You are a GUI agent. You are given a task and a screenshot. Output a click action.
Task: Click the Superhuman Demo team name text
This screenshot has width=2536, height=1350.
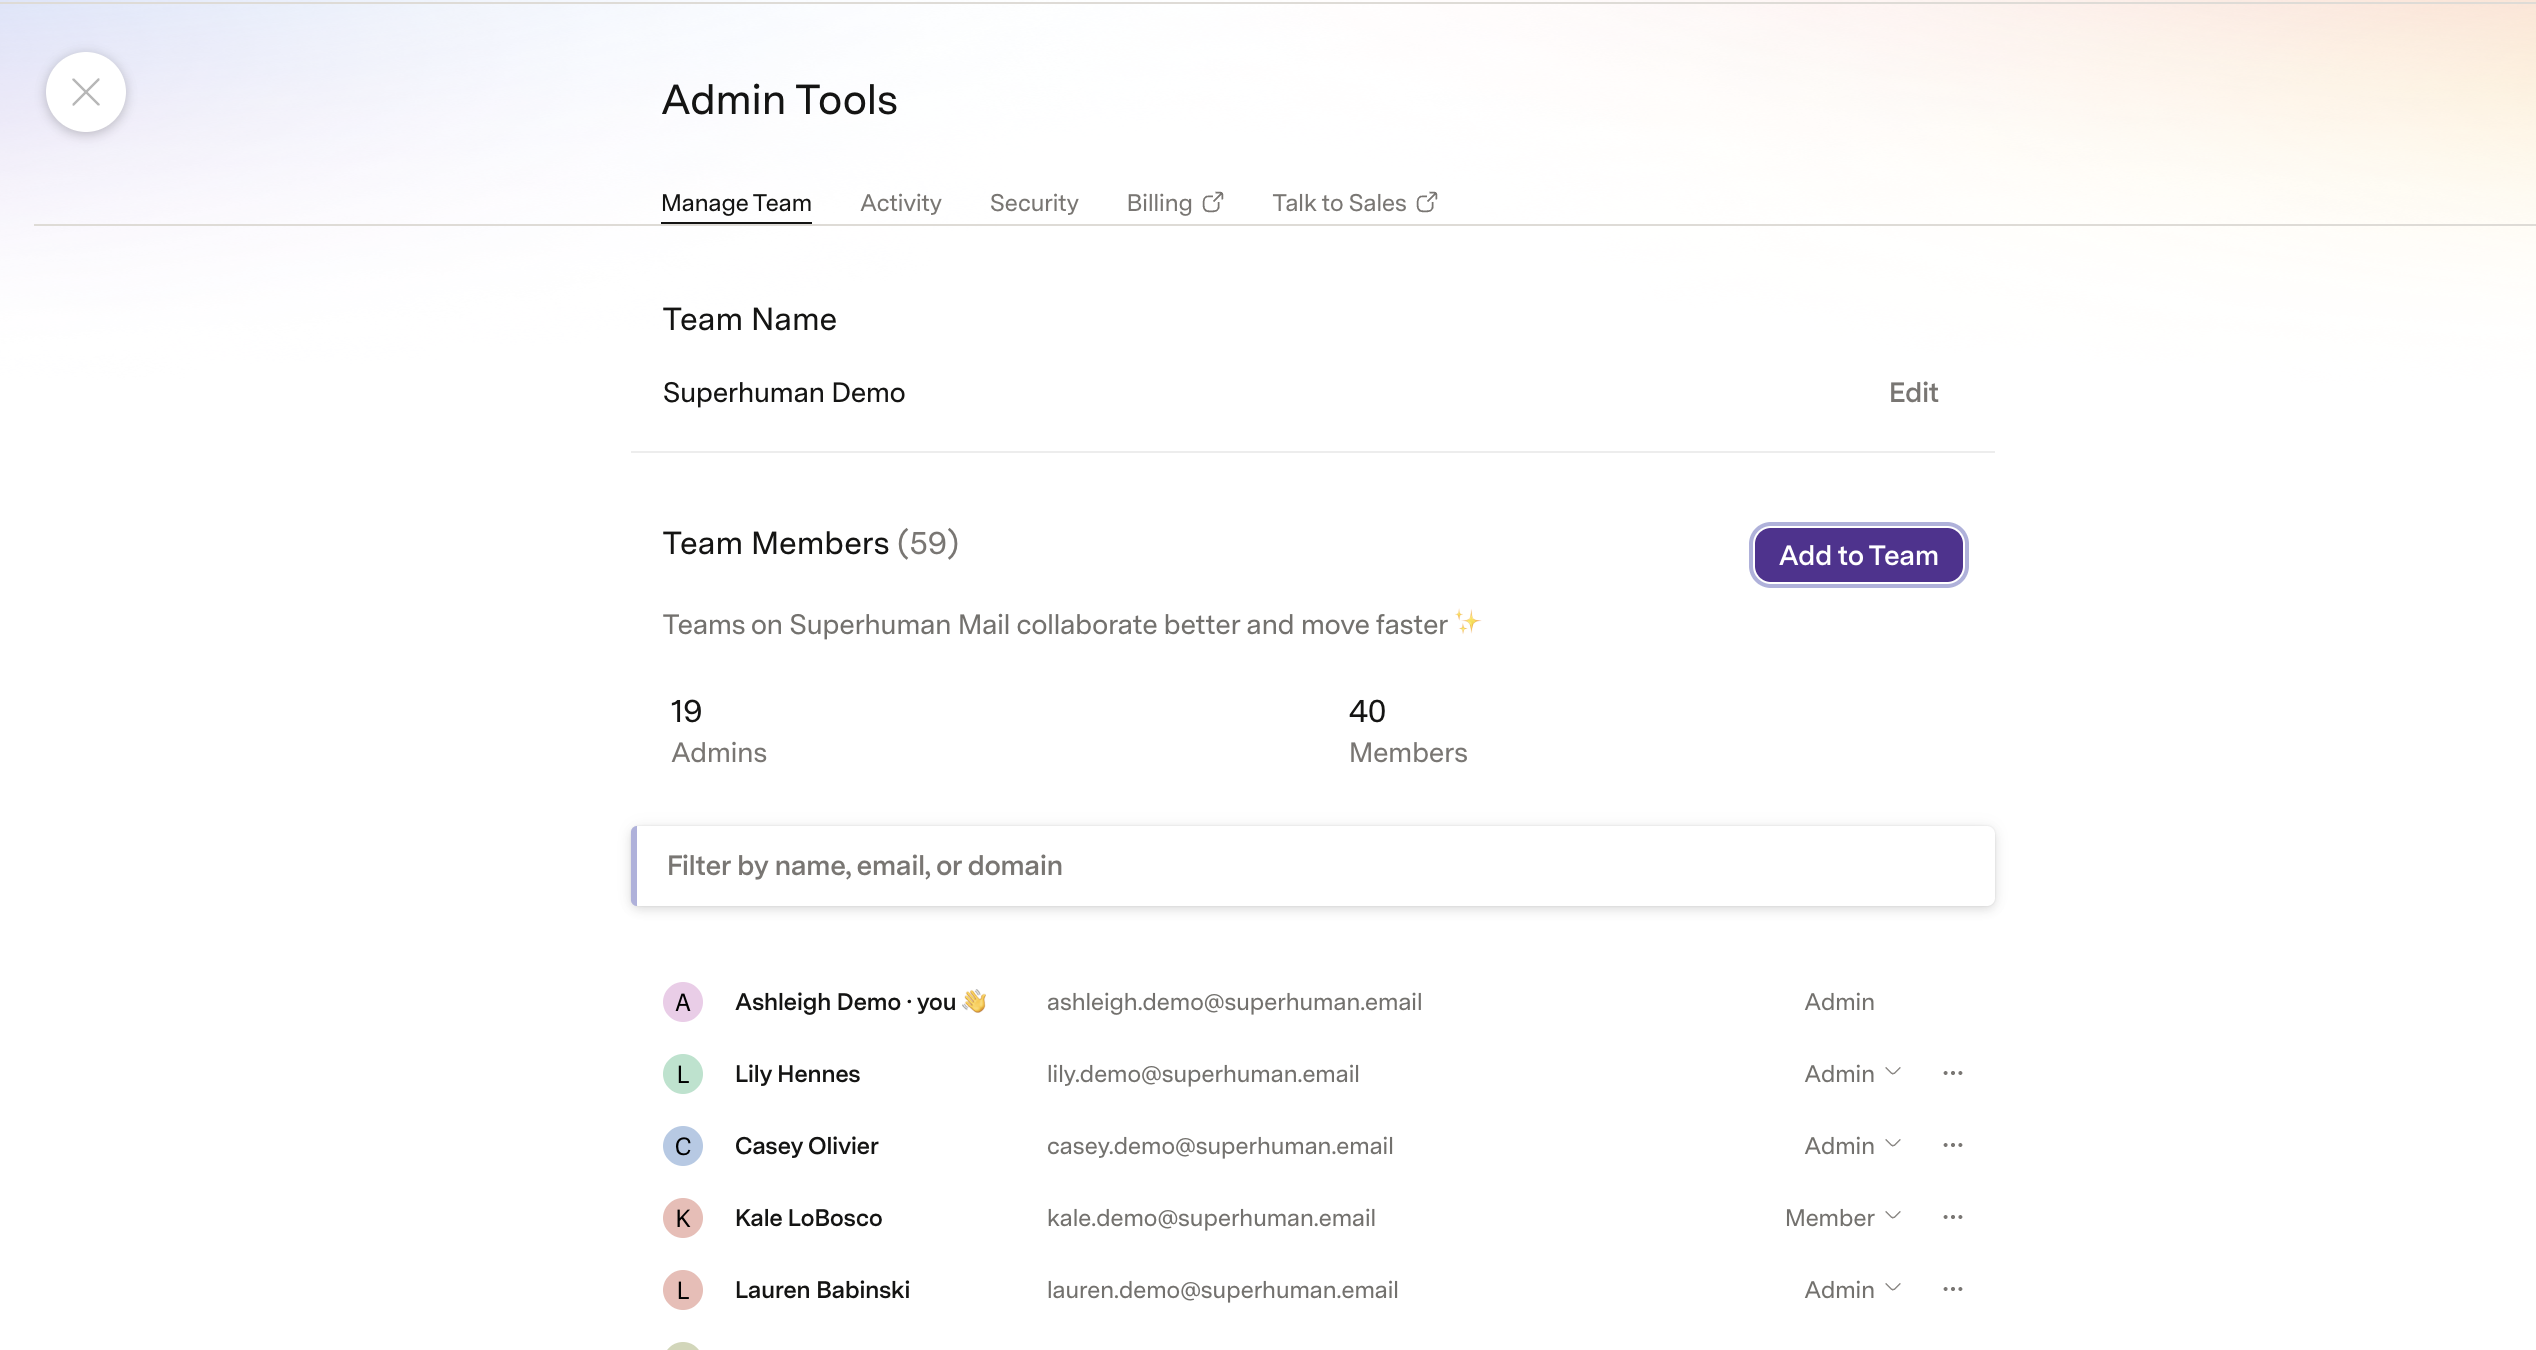pyautogui.click(x=784, y=392)
